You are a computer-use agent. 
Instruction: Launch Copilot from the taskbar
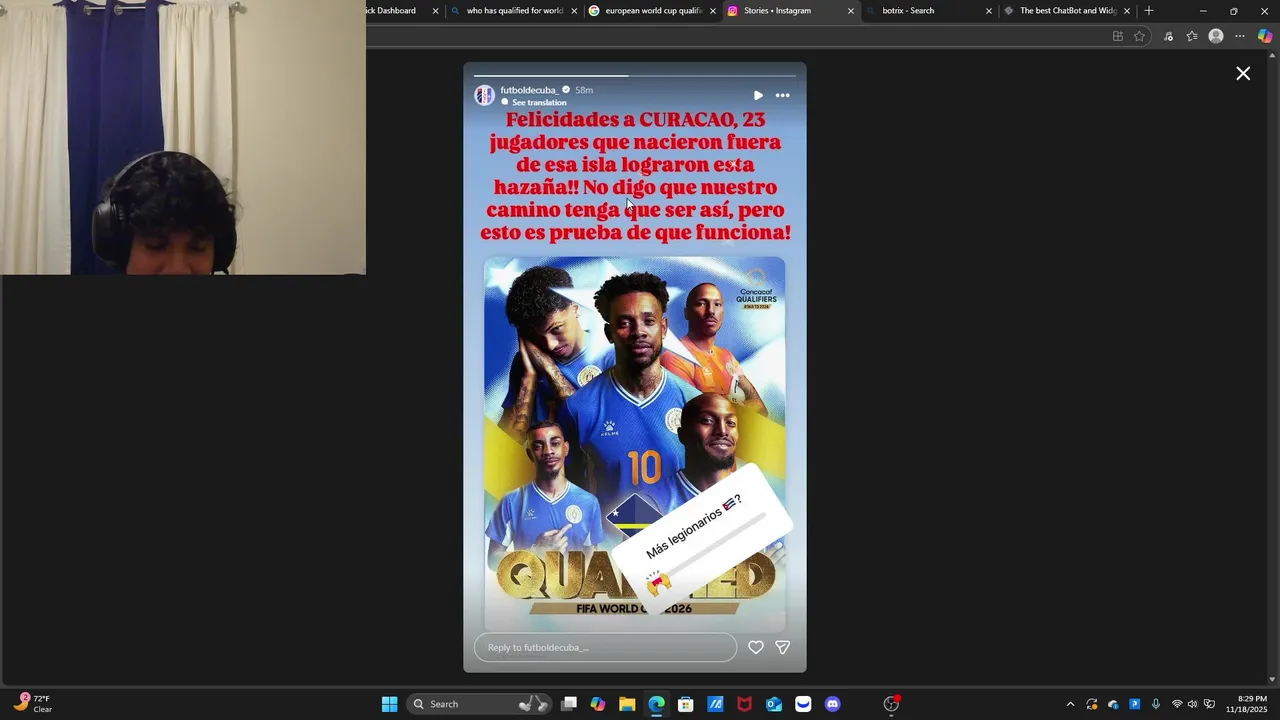598,704
